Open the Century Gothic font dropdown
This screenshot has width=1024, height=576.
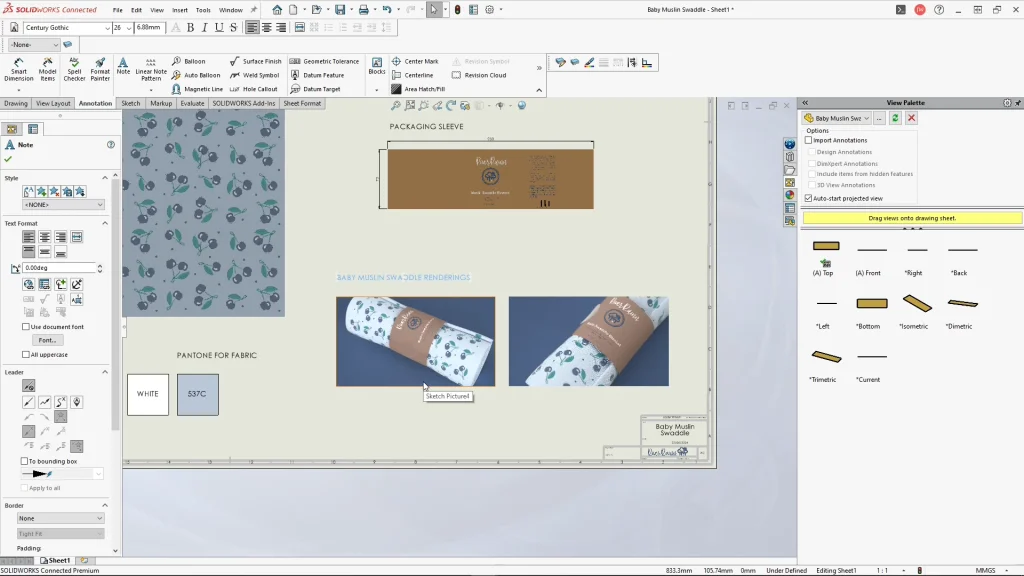tap(106, 28)
